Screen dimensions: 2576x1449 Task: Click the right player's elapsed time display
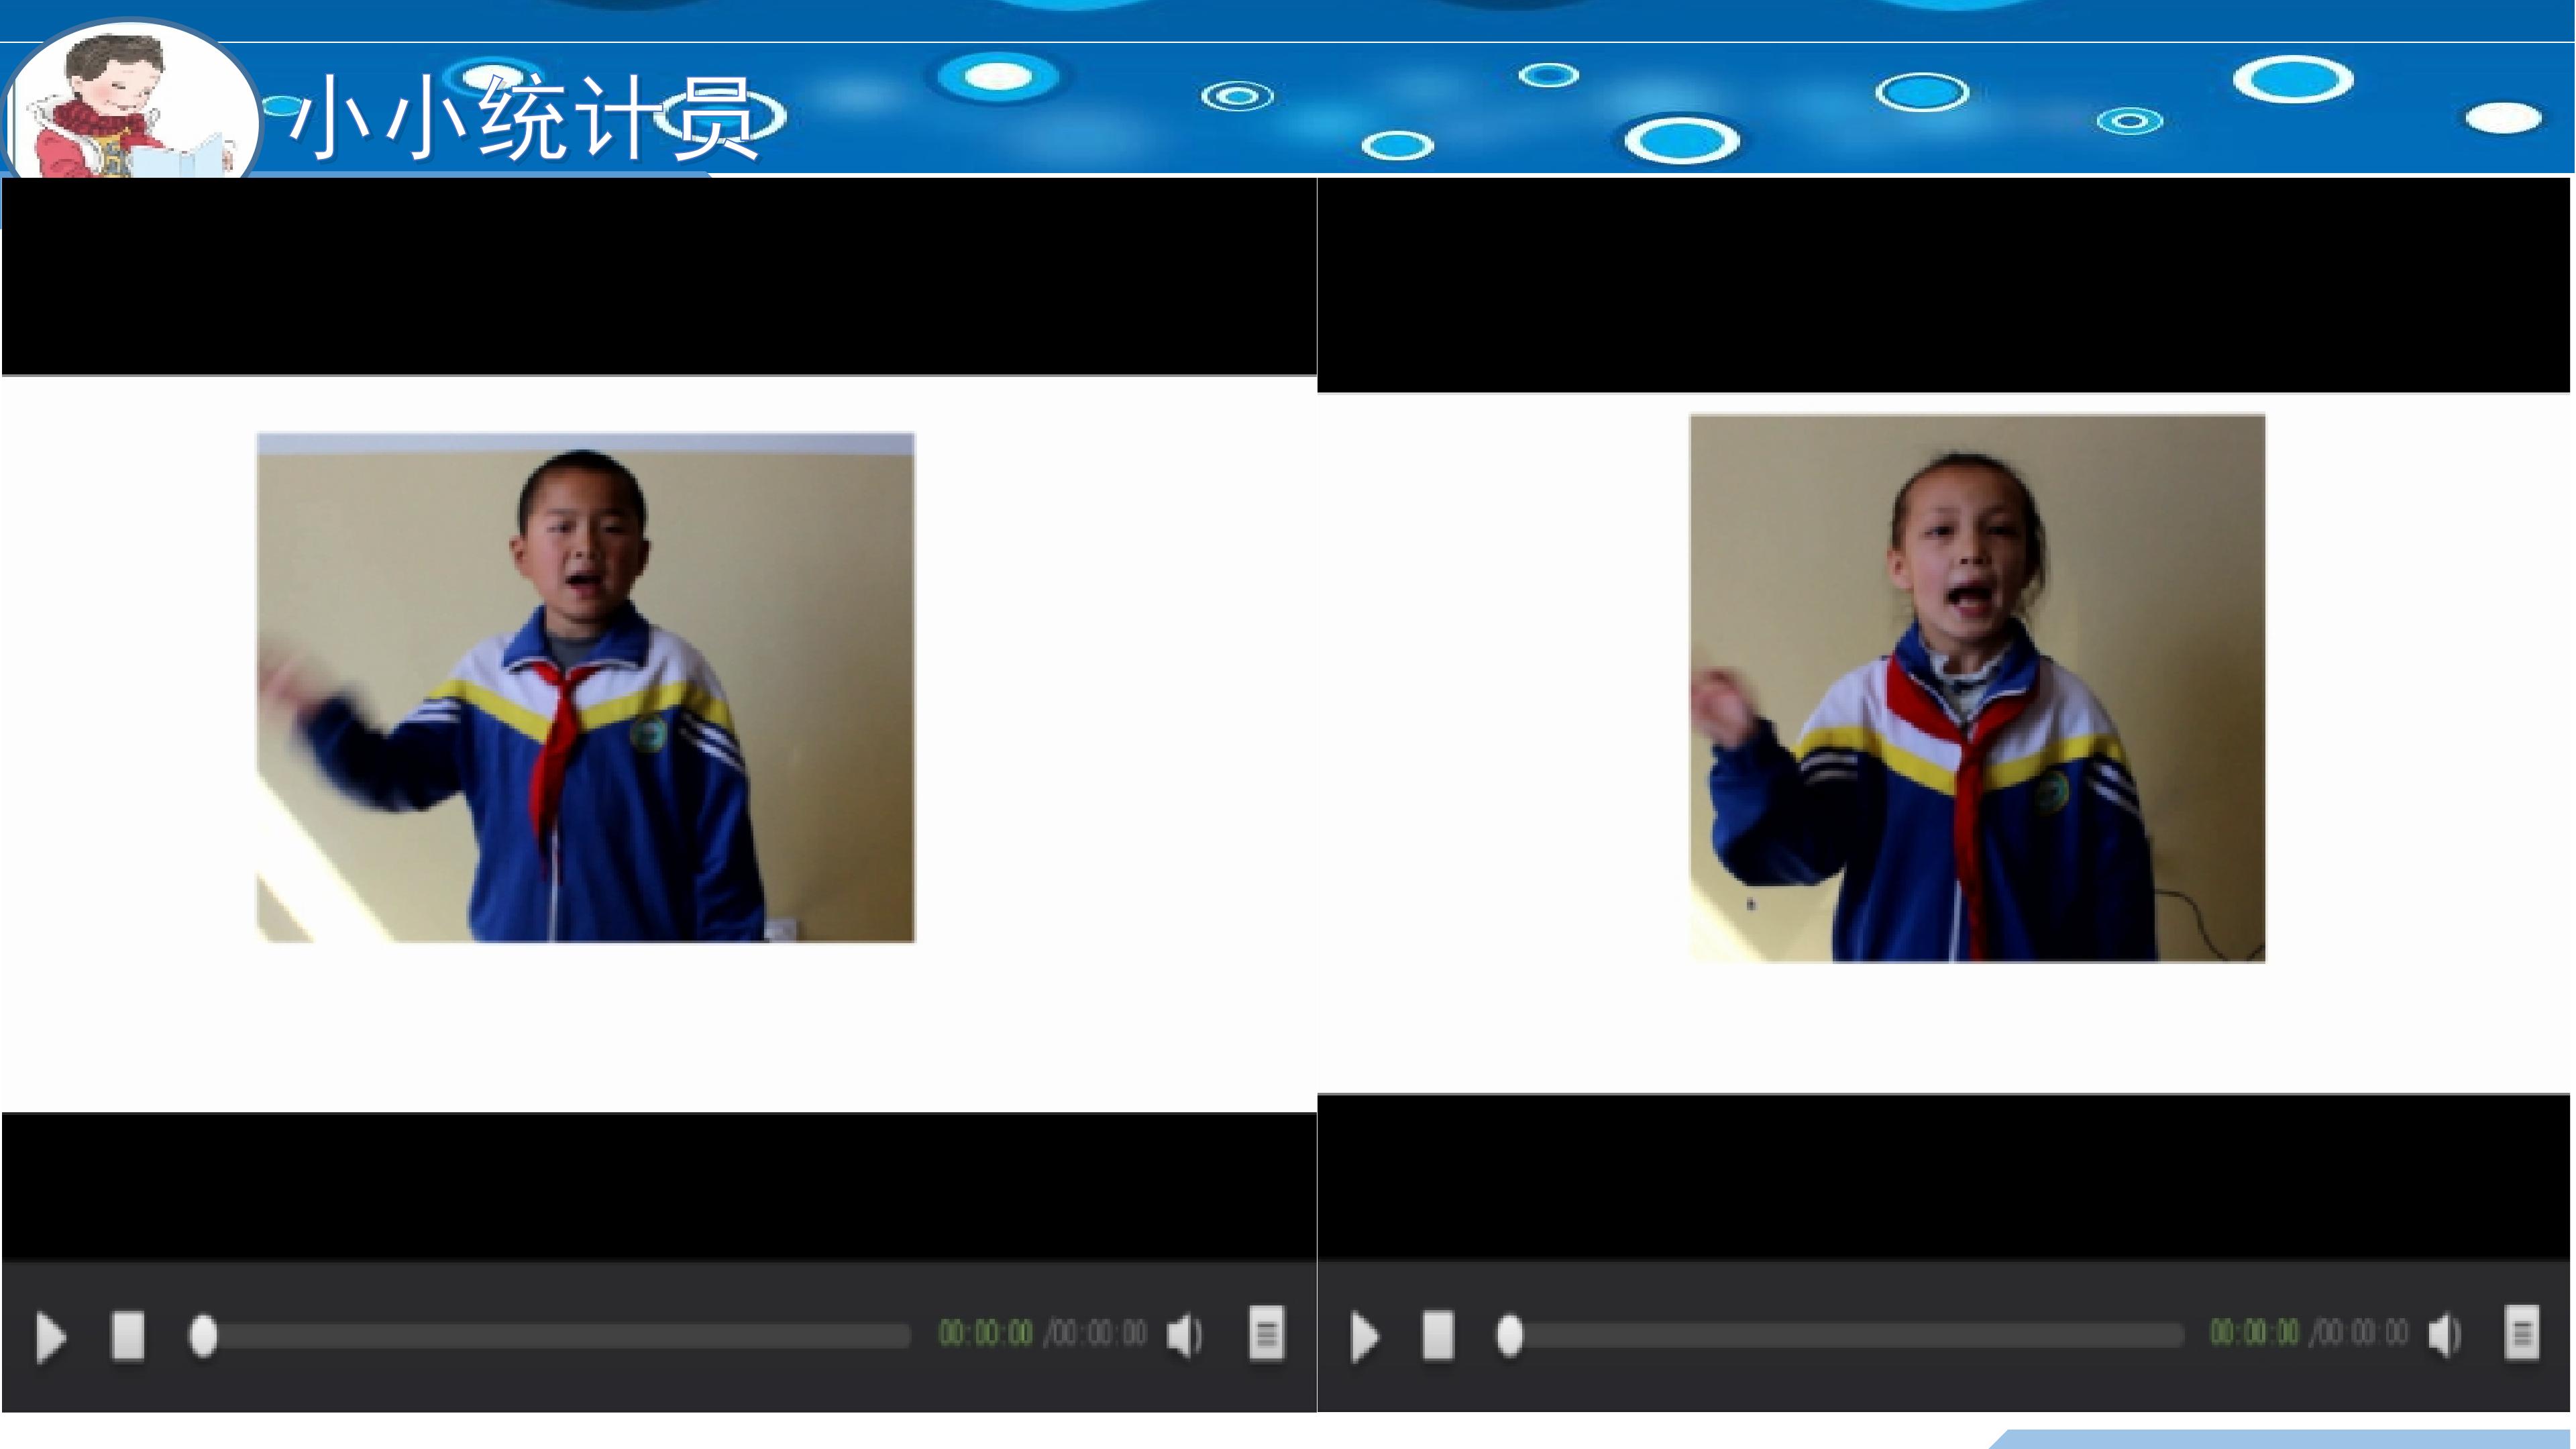pos(2254,1332)
